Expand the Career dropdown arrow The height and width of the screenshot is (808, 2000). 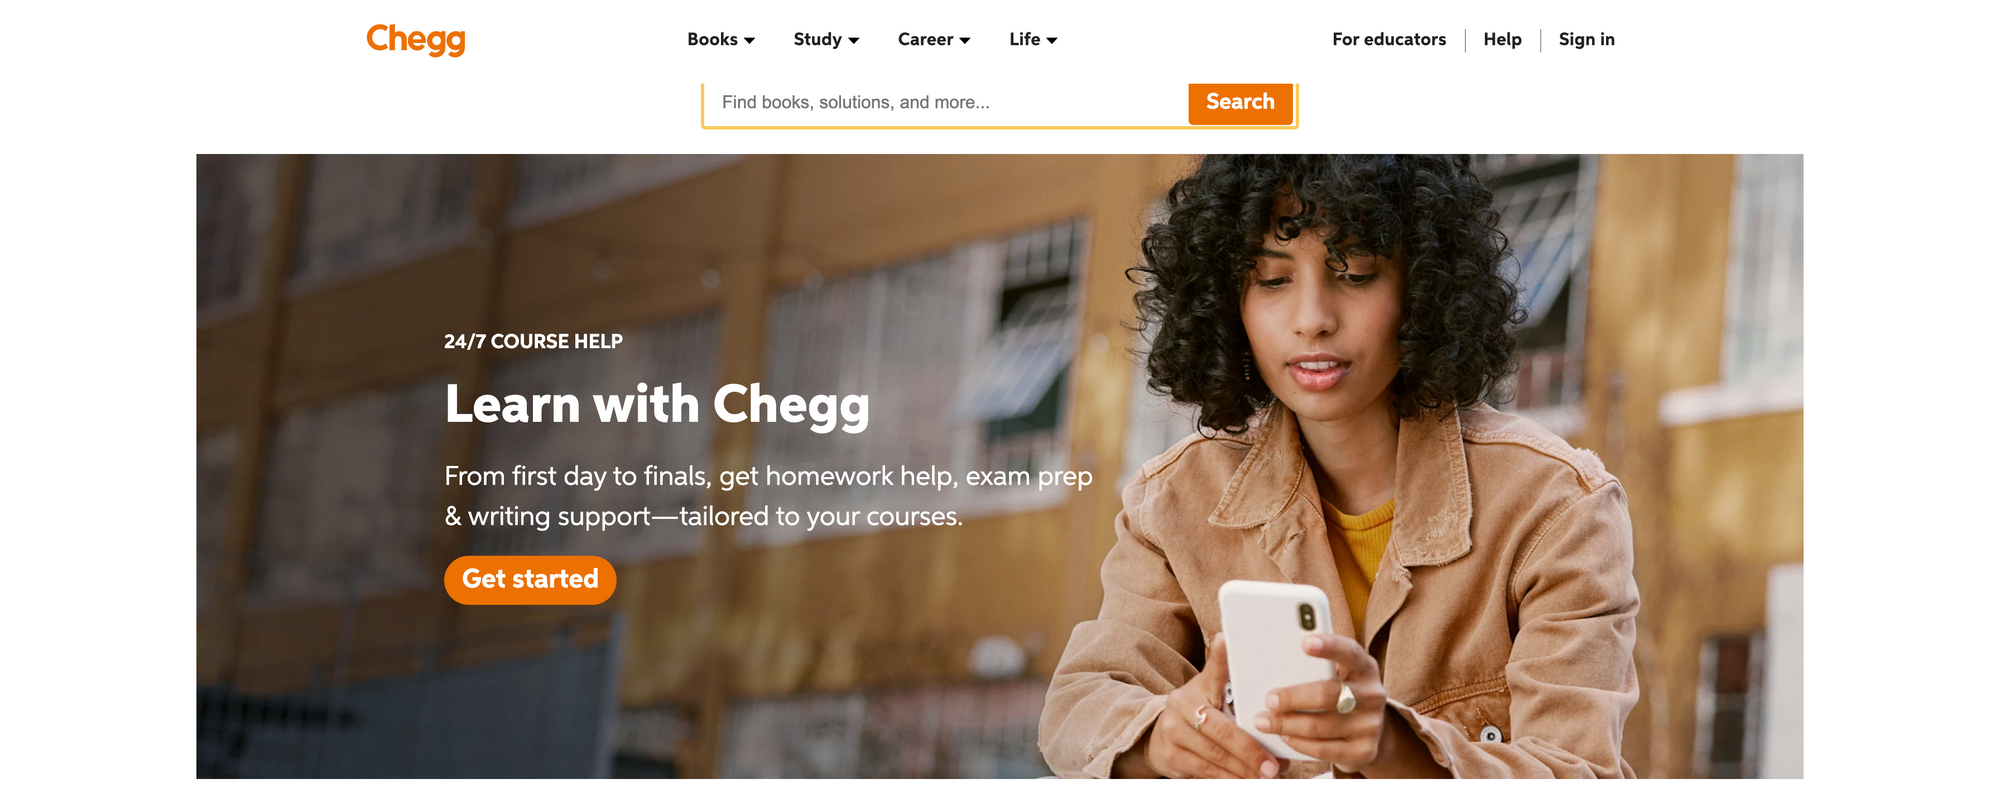(964, 41)
